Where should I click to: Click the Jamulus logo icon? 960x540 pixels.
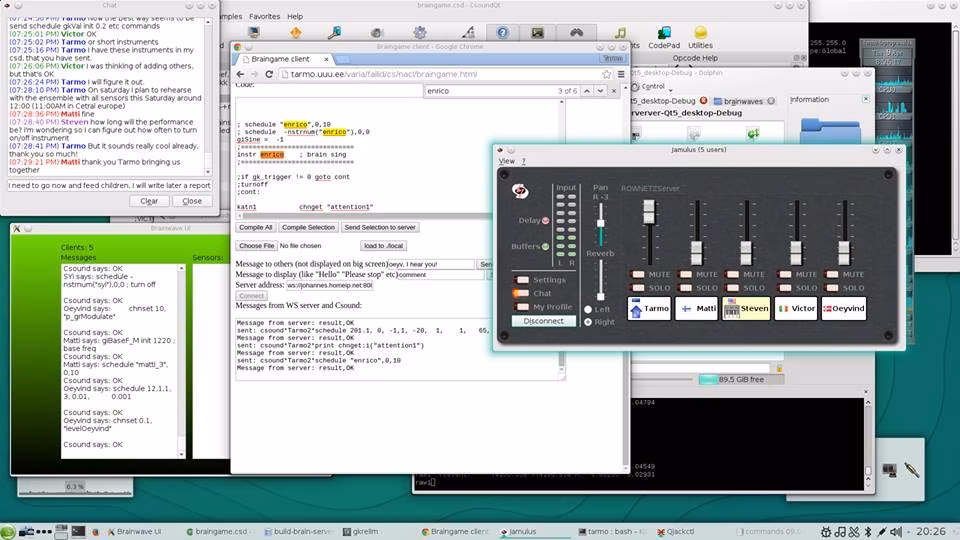click(x=520, y=190)
